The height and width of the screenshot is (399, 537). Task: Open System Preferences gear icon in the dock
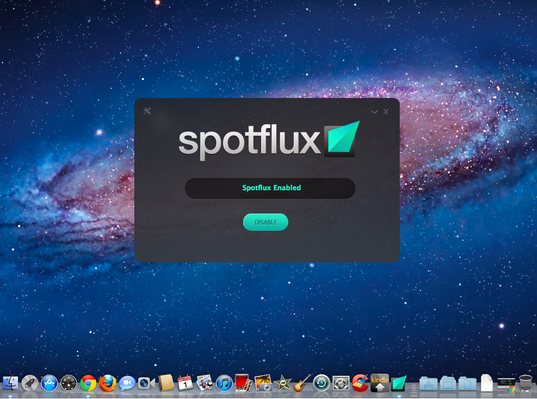point(341,383)
